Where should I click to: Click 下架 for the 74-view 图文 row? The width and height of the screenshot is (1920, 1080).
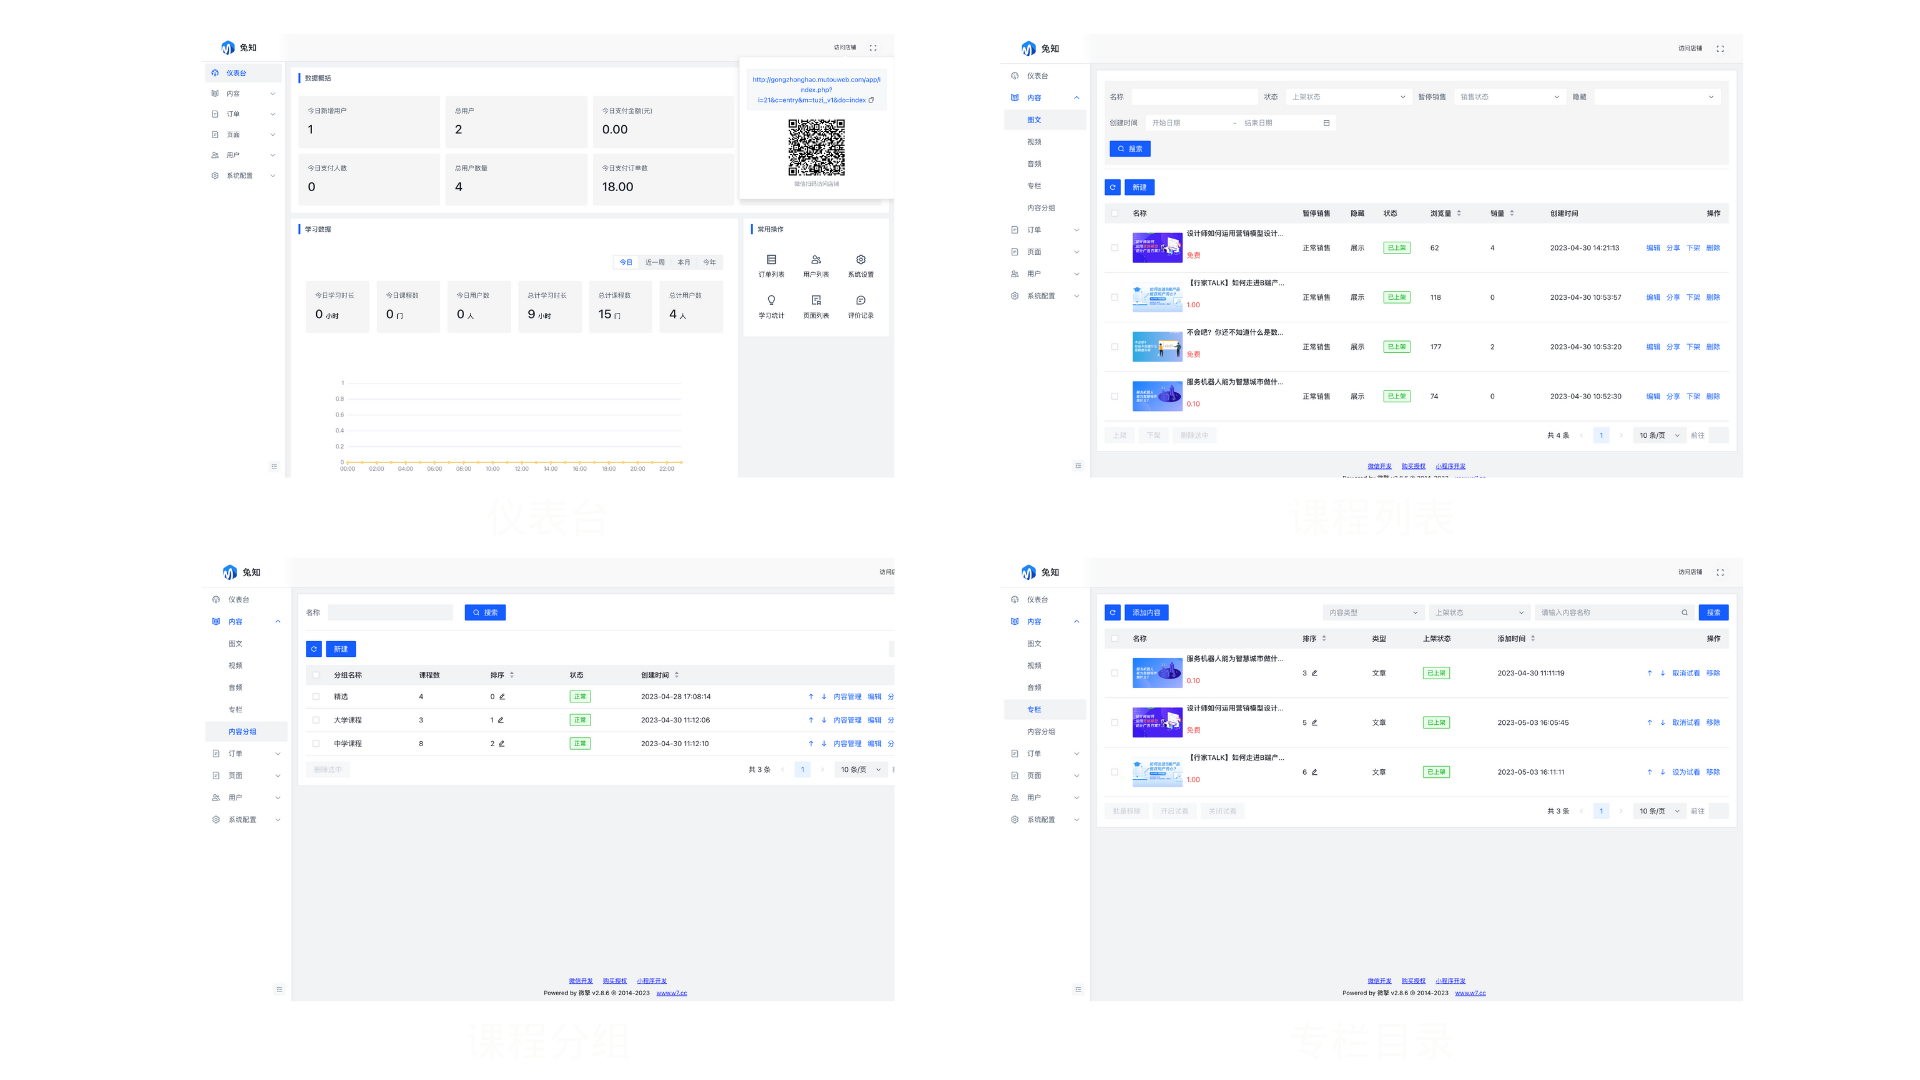pos(1693,397)
